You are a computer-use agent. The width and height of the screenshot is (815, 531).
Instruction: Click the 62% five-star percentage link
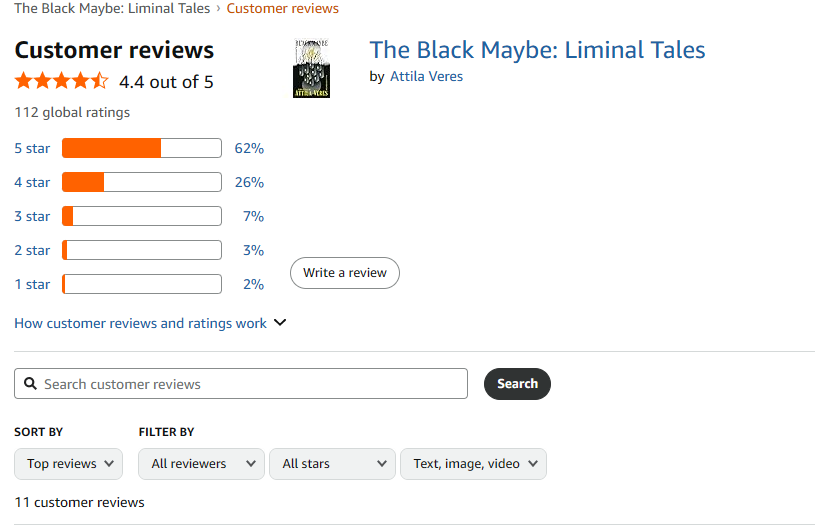point(249,148)
